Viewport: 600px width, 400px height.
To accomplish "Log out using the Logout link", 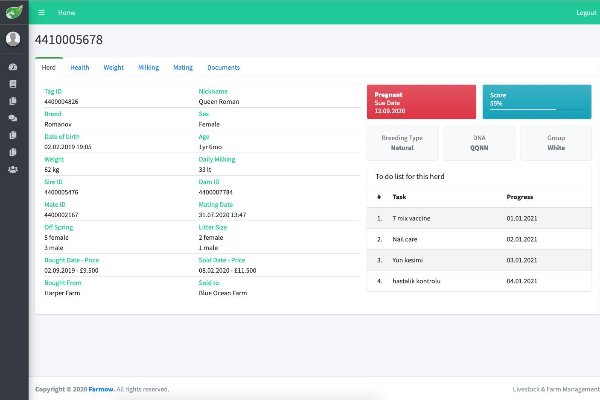I will click(x=586, y=13).
